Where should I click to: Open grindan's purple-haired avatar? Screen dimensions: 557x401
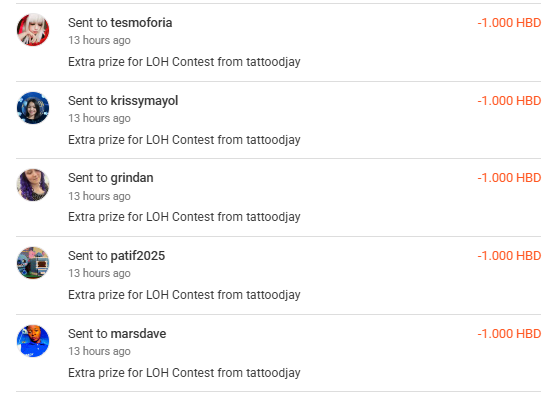point(33,185)
